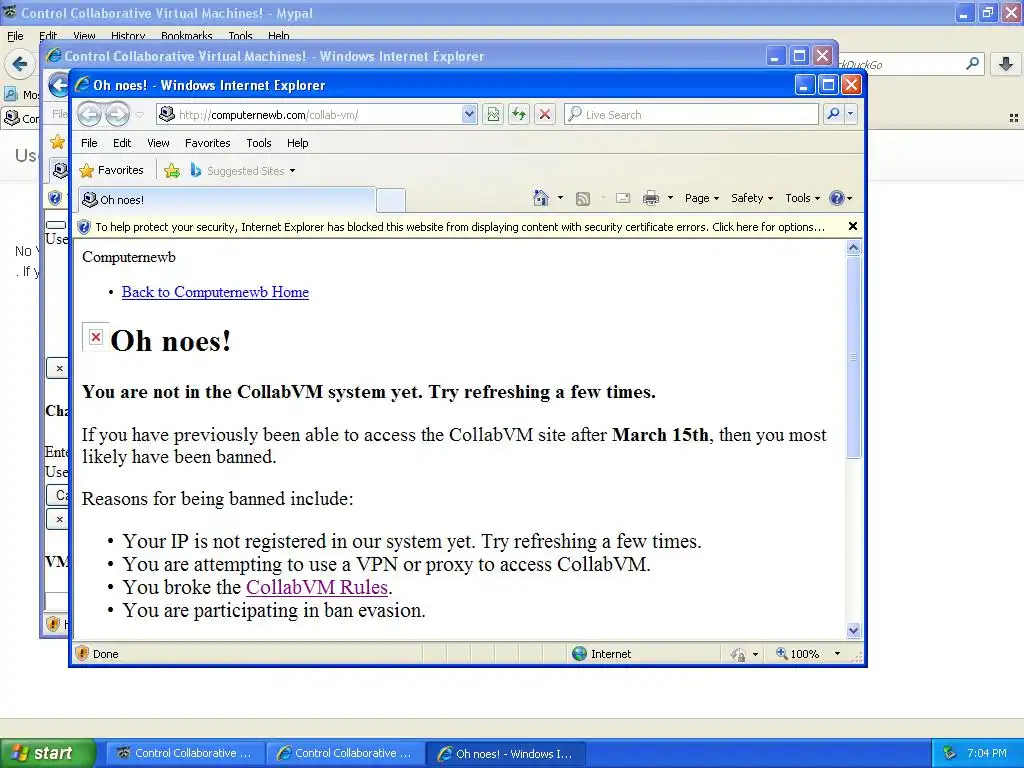Open the Edit menu in front IE window
This screenshot has height=768, width=1024.
click(121, 143)
